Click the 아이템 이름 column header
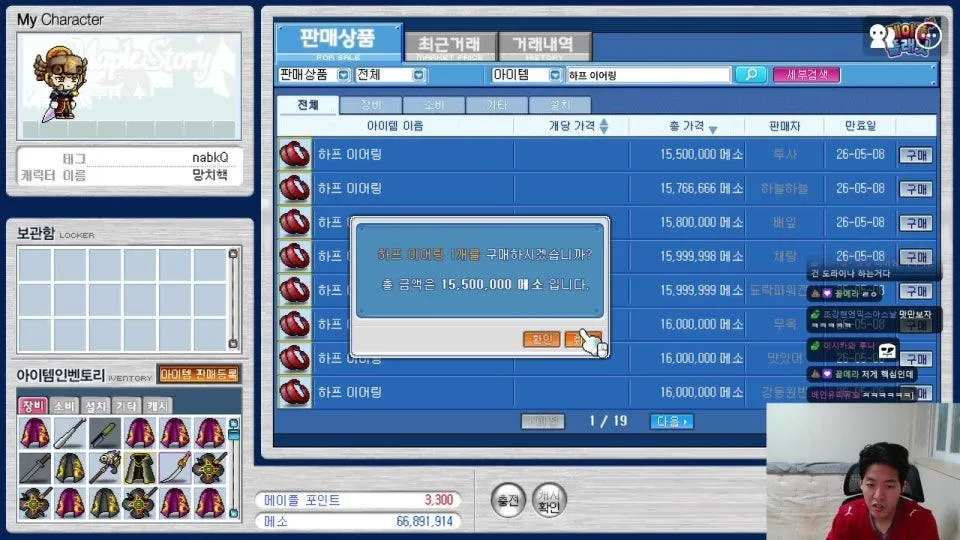960x540 pixels. 395,126
